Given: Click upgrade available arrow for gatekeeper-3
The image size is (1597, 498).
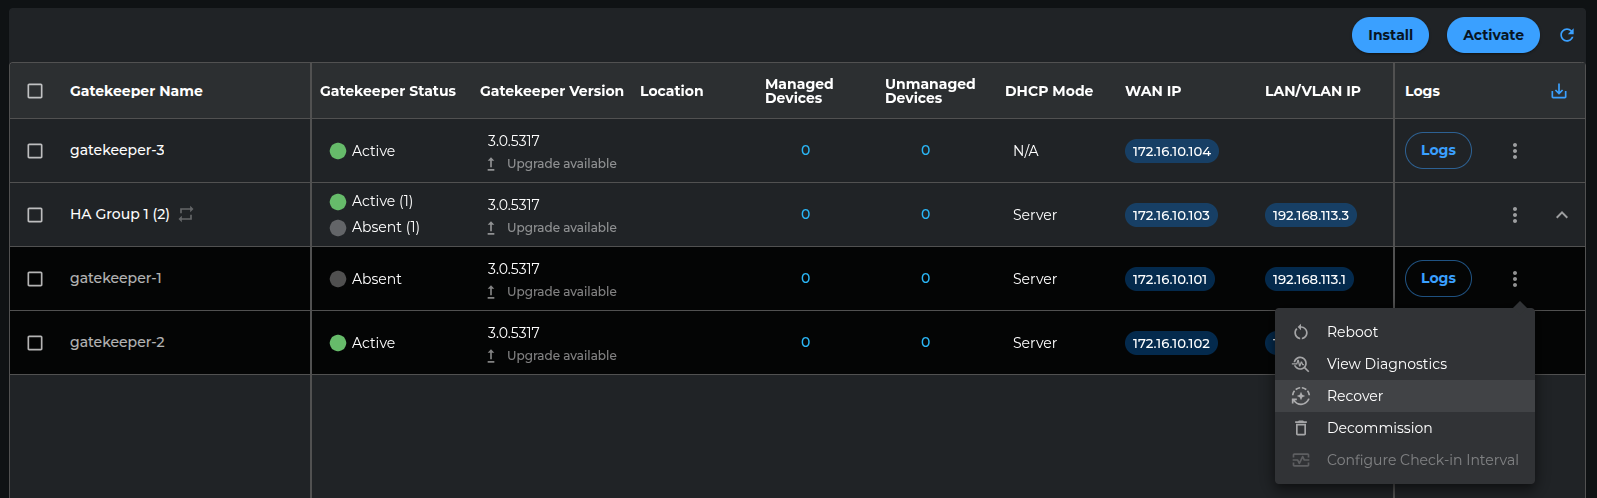Looking at the screenshot, I should pos(491,164).
